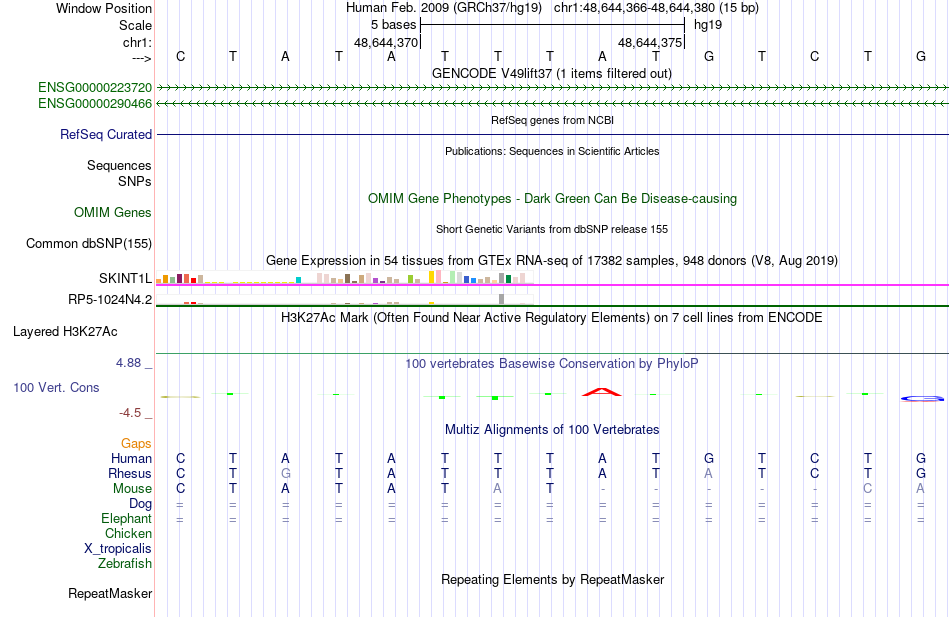The image size is (950, 617).
Task: Select the X_tropicalis alignment row label
Action: click(x=118, y=549)
